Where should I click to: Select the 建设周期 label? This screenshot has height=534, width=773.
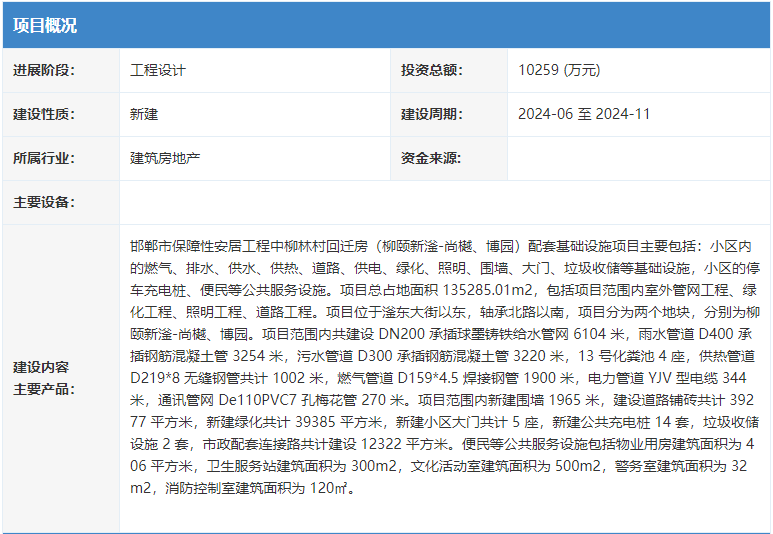[x=431, y=114]
